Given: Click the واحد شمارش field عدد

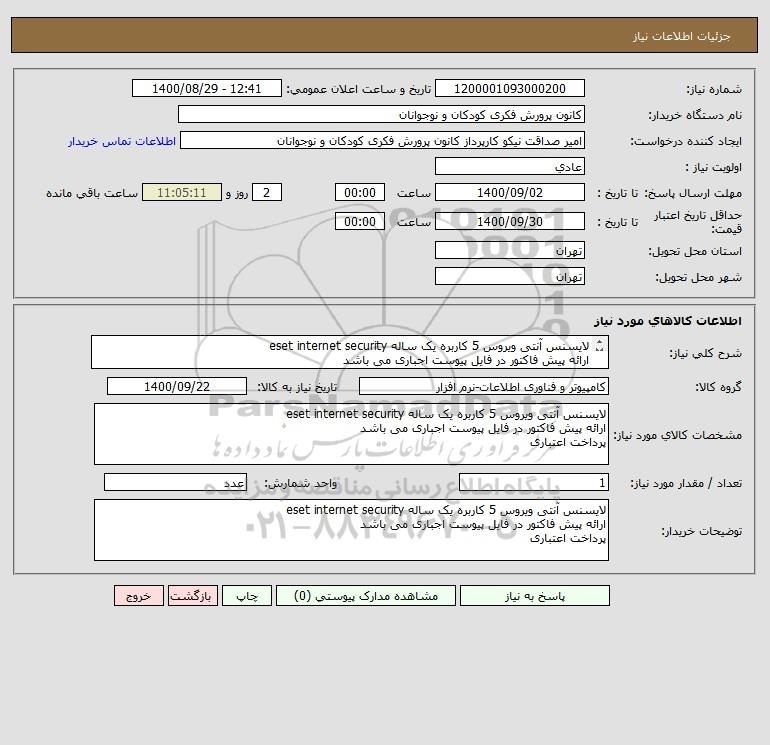Looking at the screenshot, I should point(175,482).
